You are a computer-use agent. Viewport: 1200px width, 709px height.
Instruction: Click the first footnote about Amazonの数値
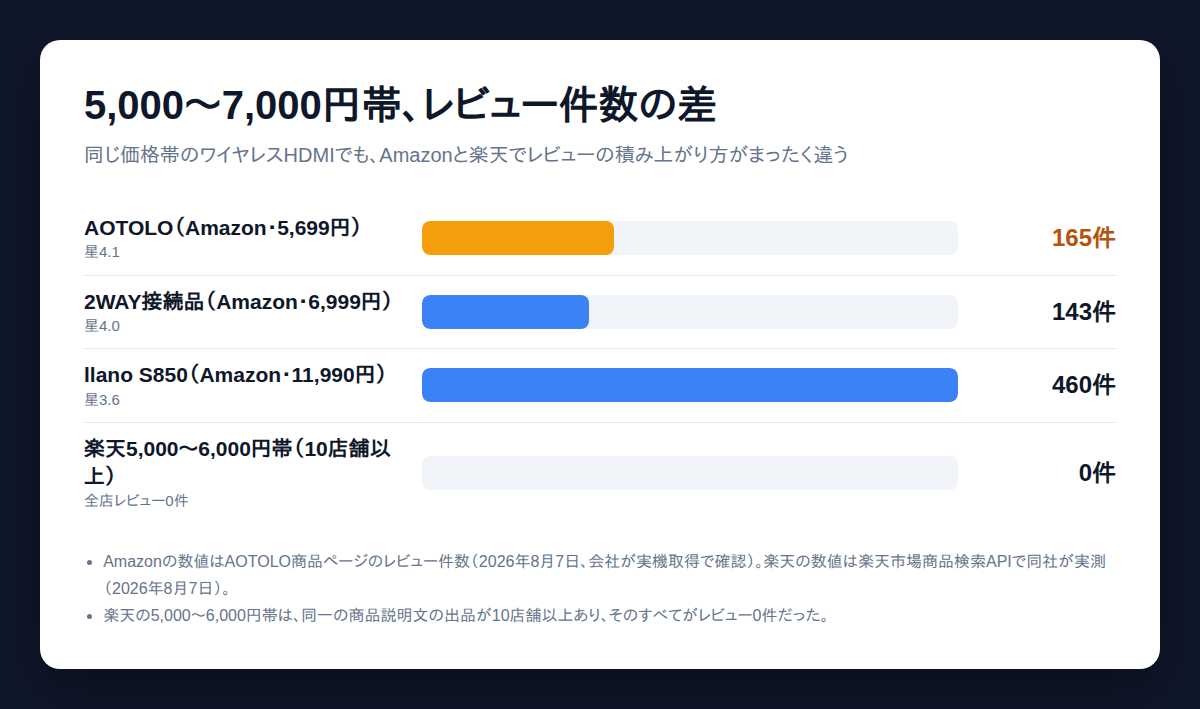coord(605,574)
